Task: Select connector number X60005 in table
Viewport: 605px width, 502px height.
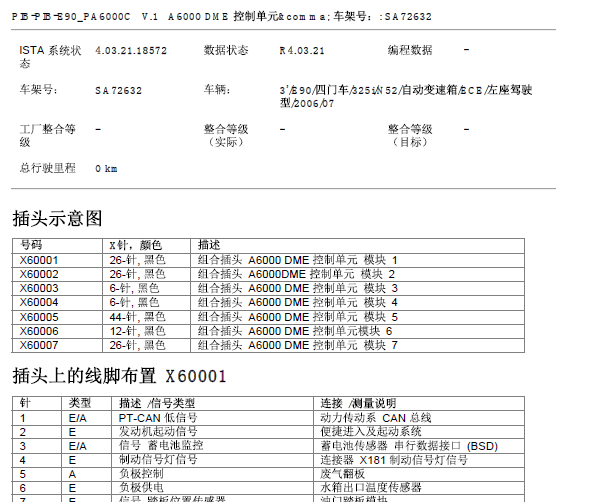Action: [39, 317]
